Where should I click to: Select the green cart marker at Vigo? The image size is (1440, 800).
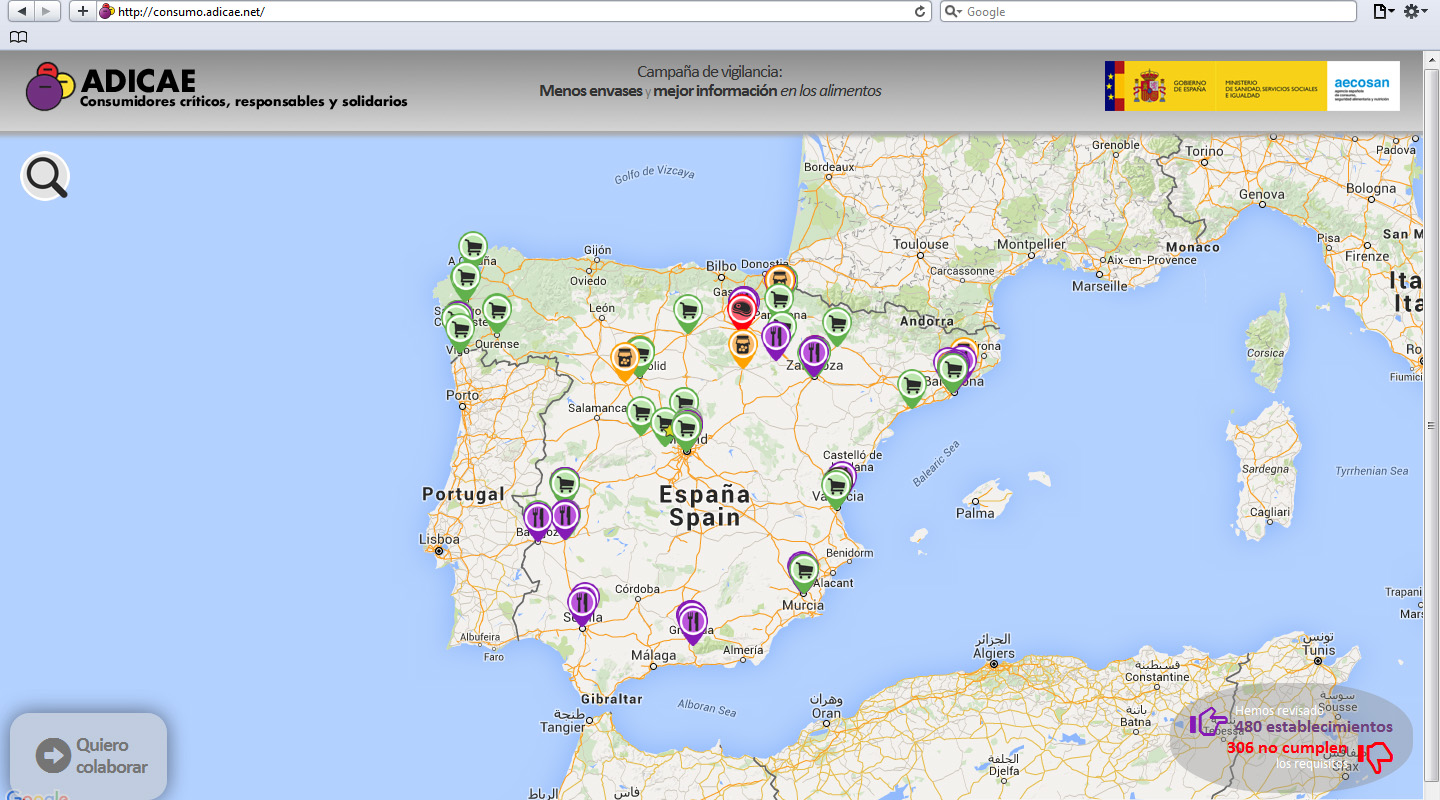459,330
